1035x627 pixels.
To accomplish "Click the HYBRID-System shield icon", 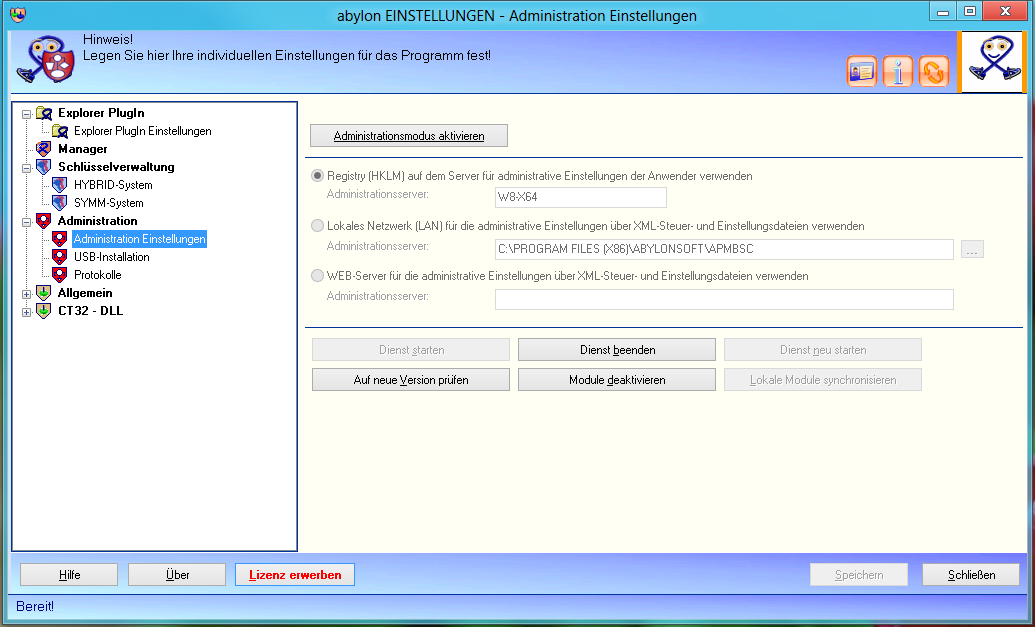I will tap(59, 185).
